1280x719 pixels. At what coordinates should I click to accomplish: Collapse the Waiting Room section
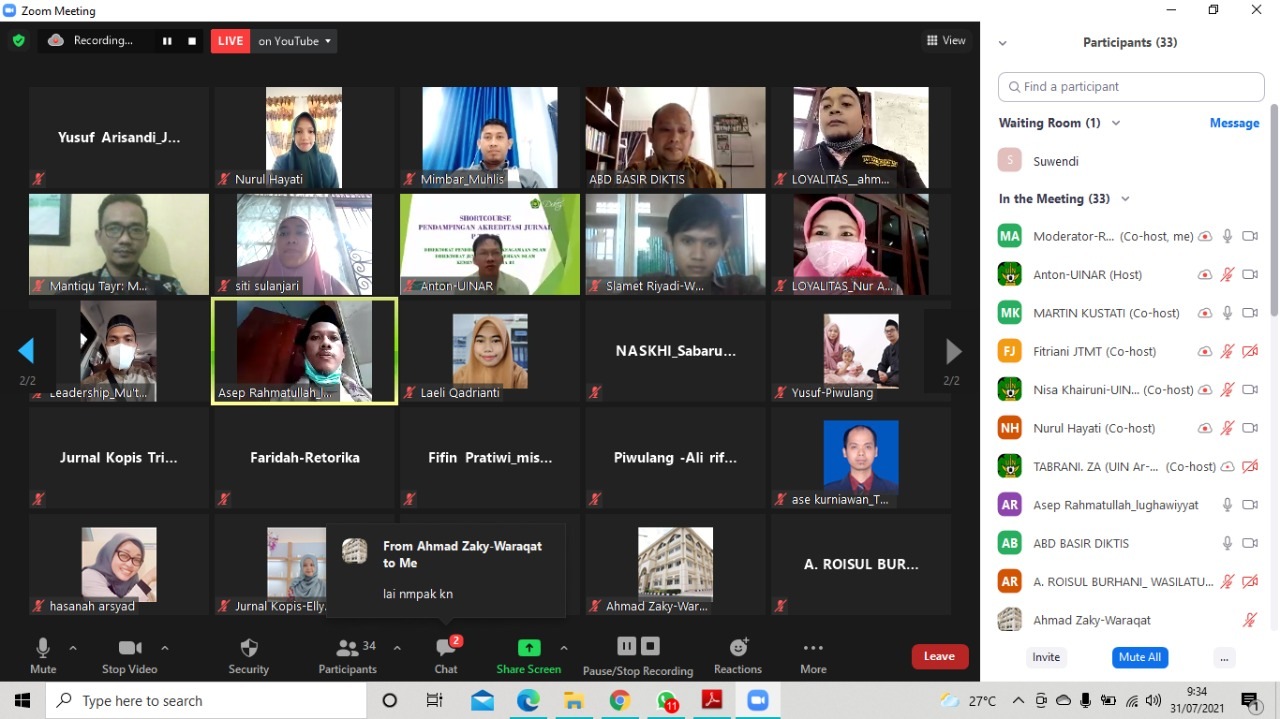click(x=1116, y=123)
